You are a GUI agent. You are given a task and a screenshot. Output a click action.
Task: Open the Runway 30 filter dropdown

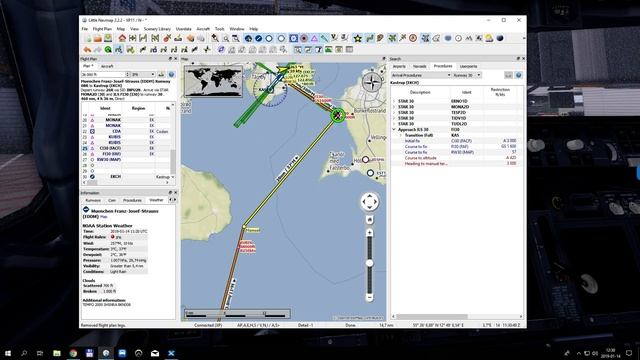[x=467, y=75]
